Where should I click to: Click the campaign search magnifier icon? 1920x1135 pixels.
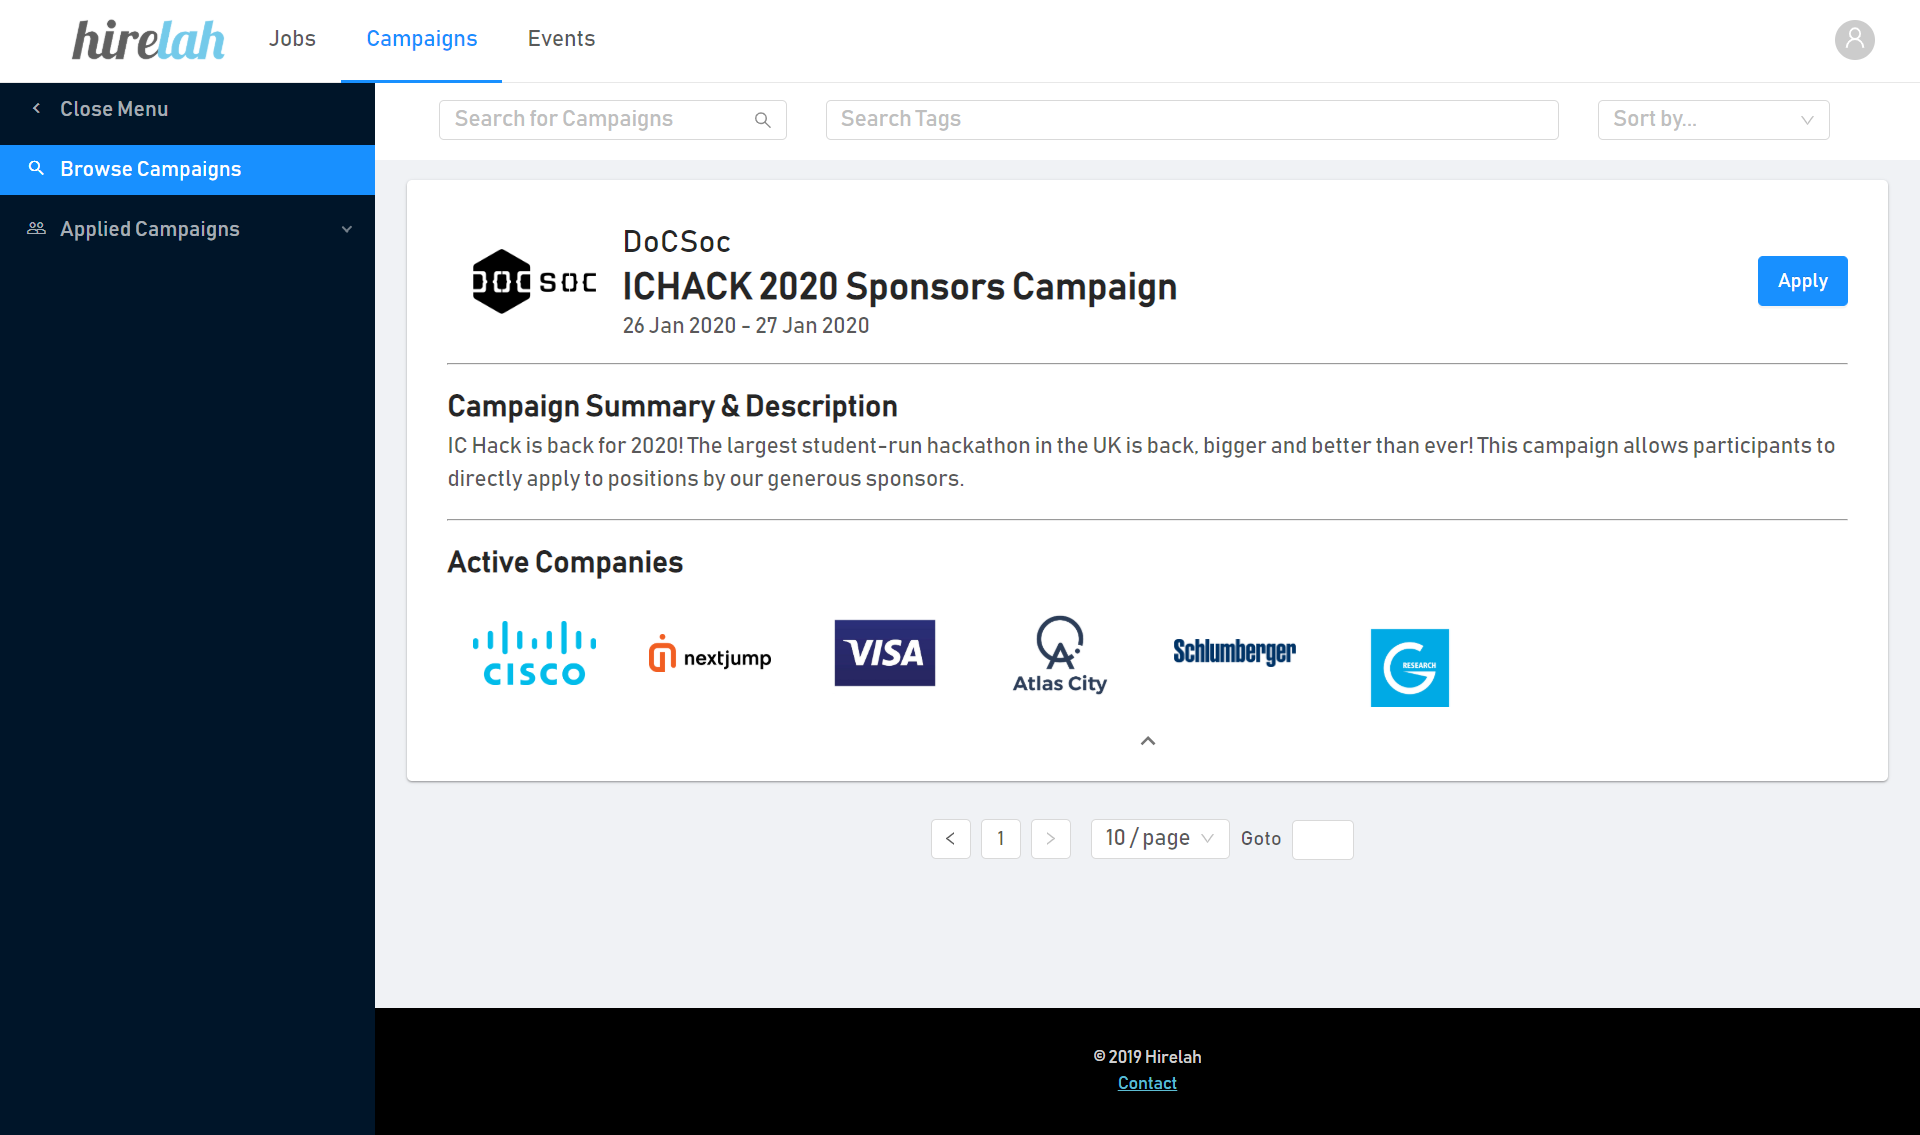tap(762, 120)
